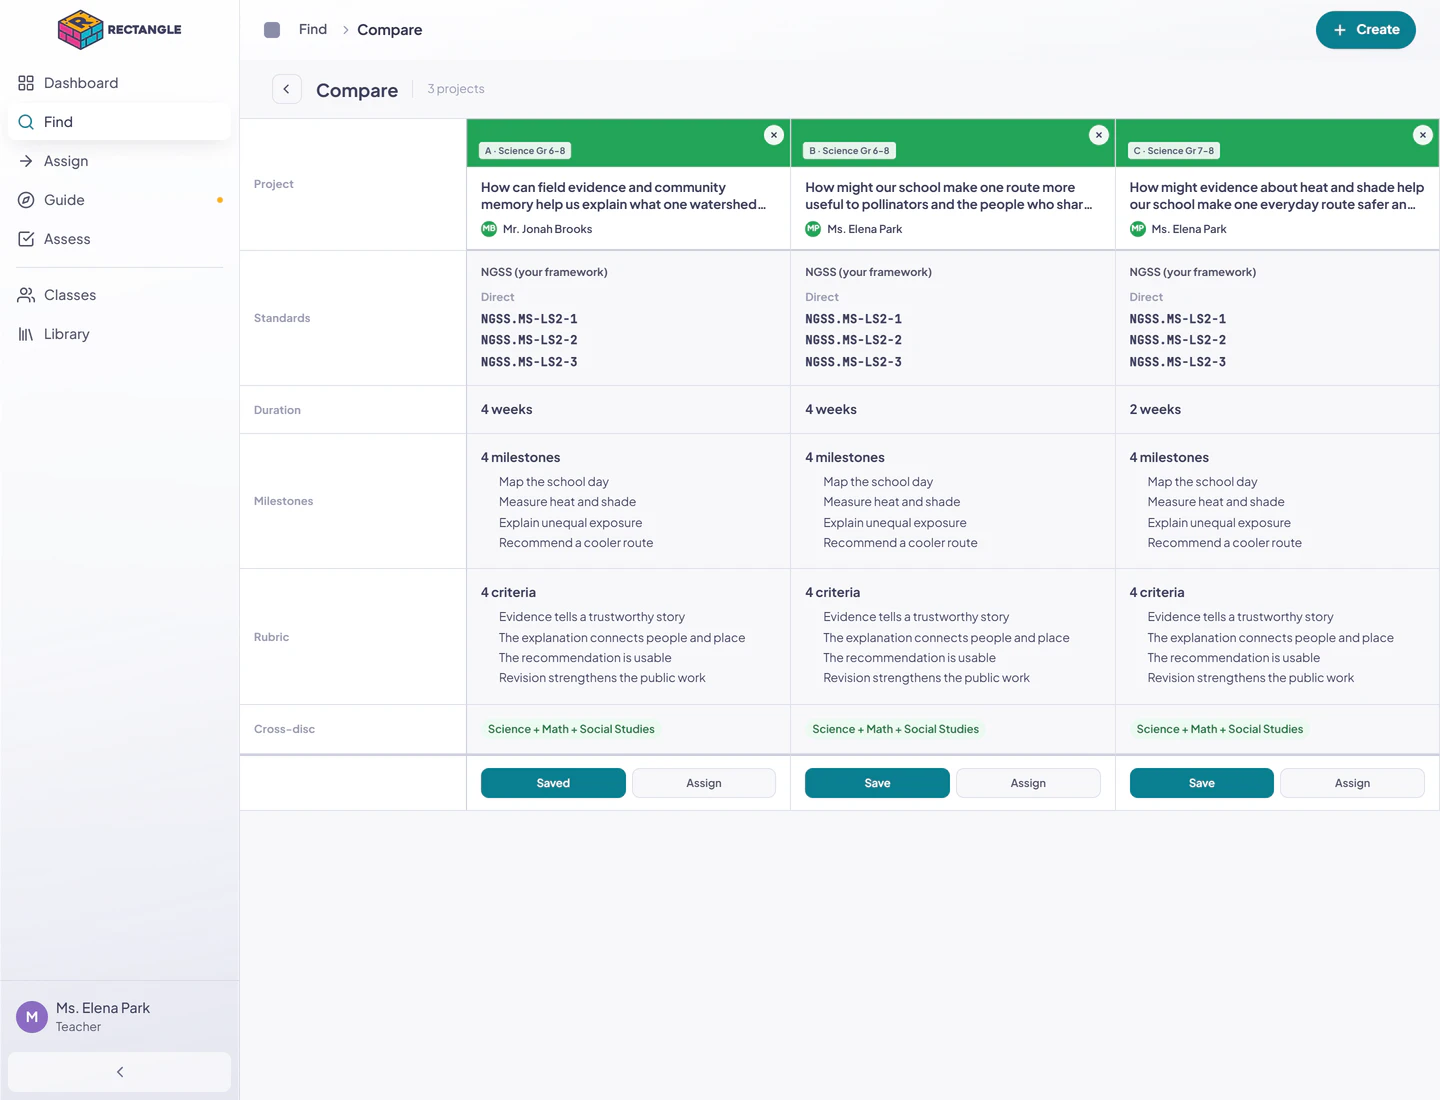This screenshot has height=1100, width=1440.
Task: Click project A cross-disc tag
Action: [571, 729]
